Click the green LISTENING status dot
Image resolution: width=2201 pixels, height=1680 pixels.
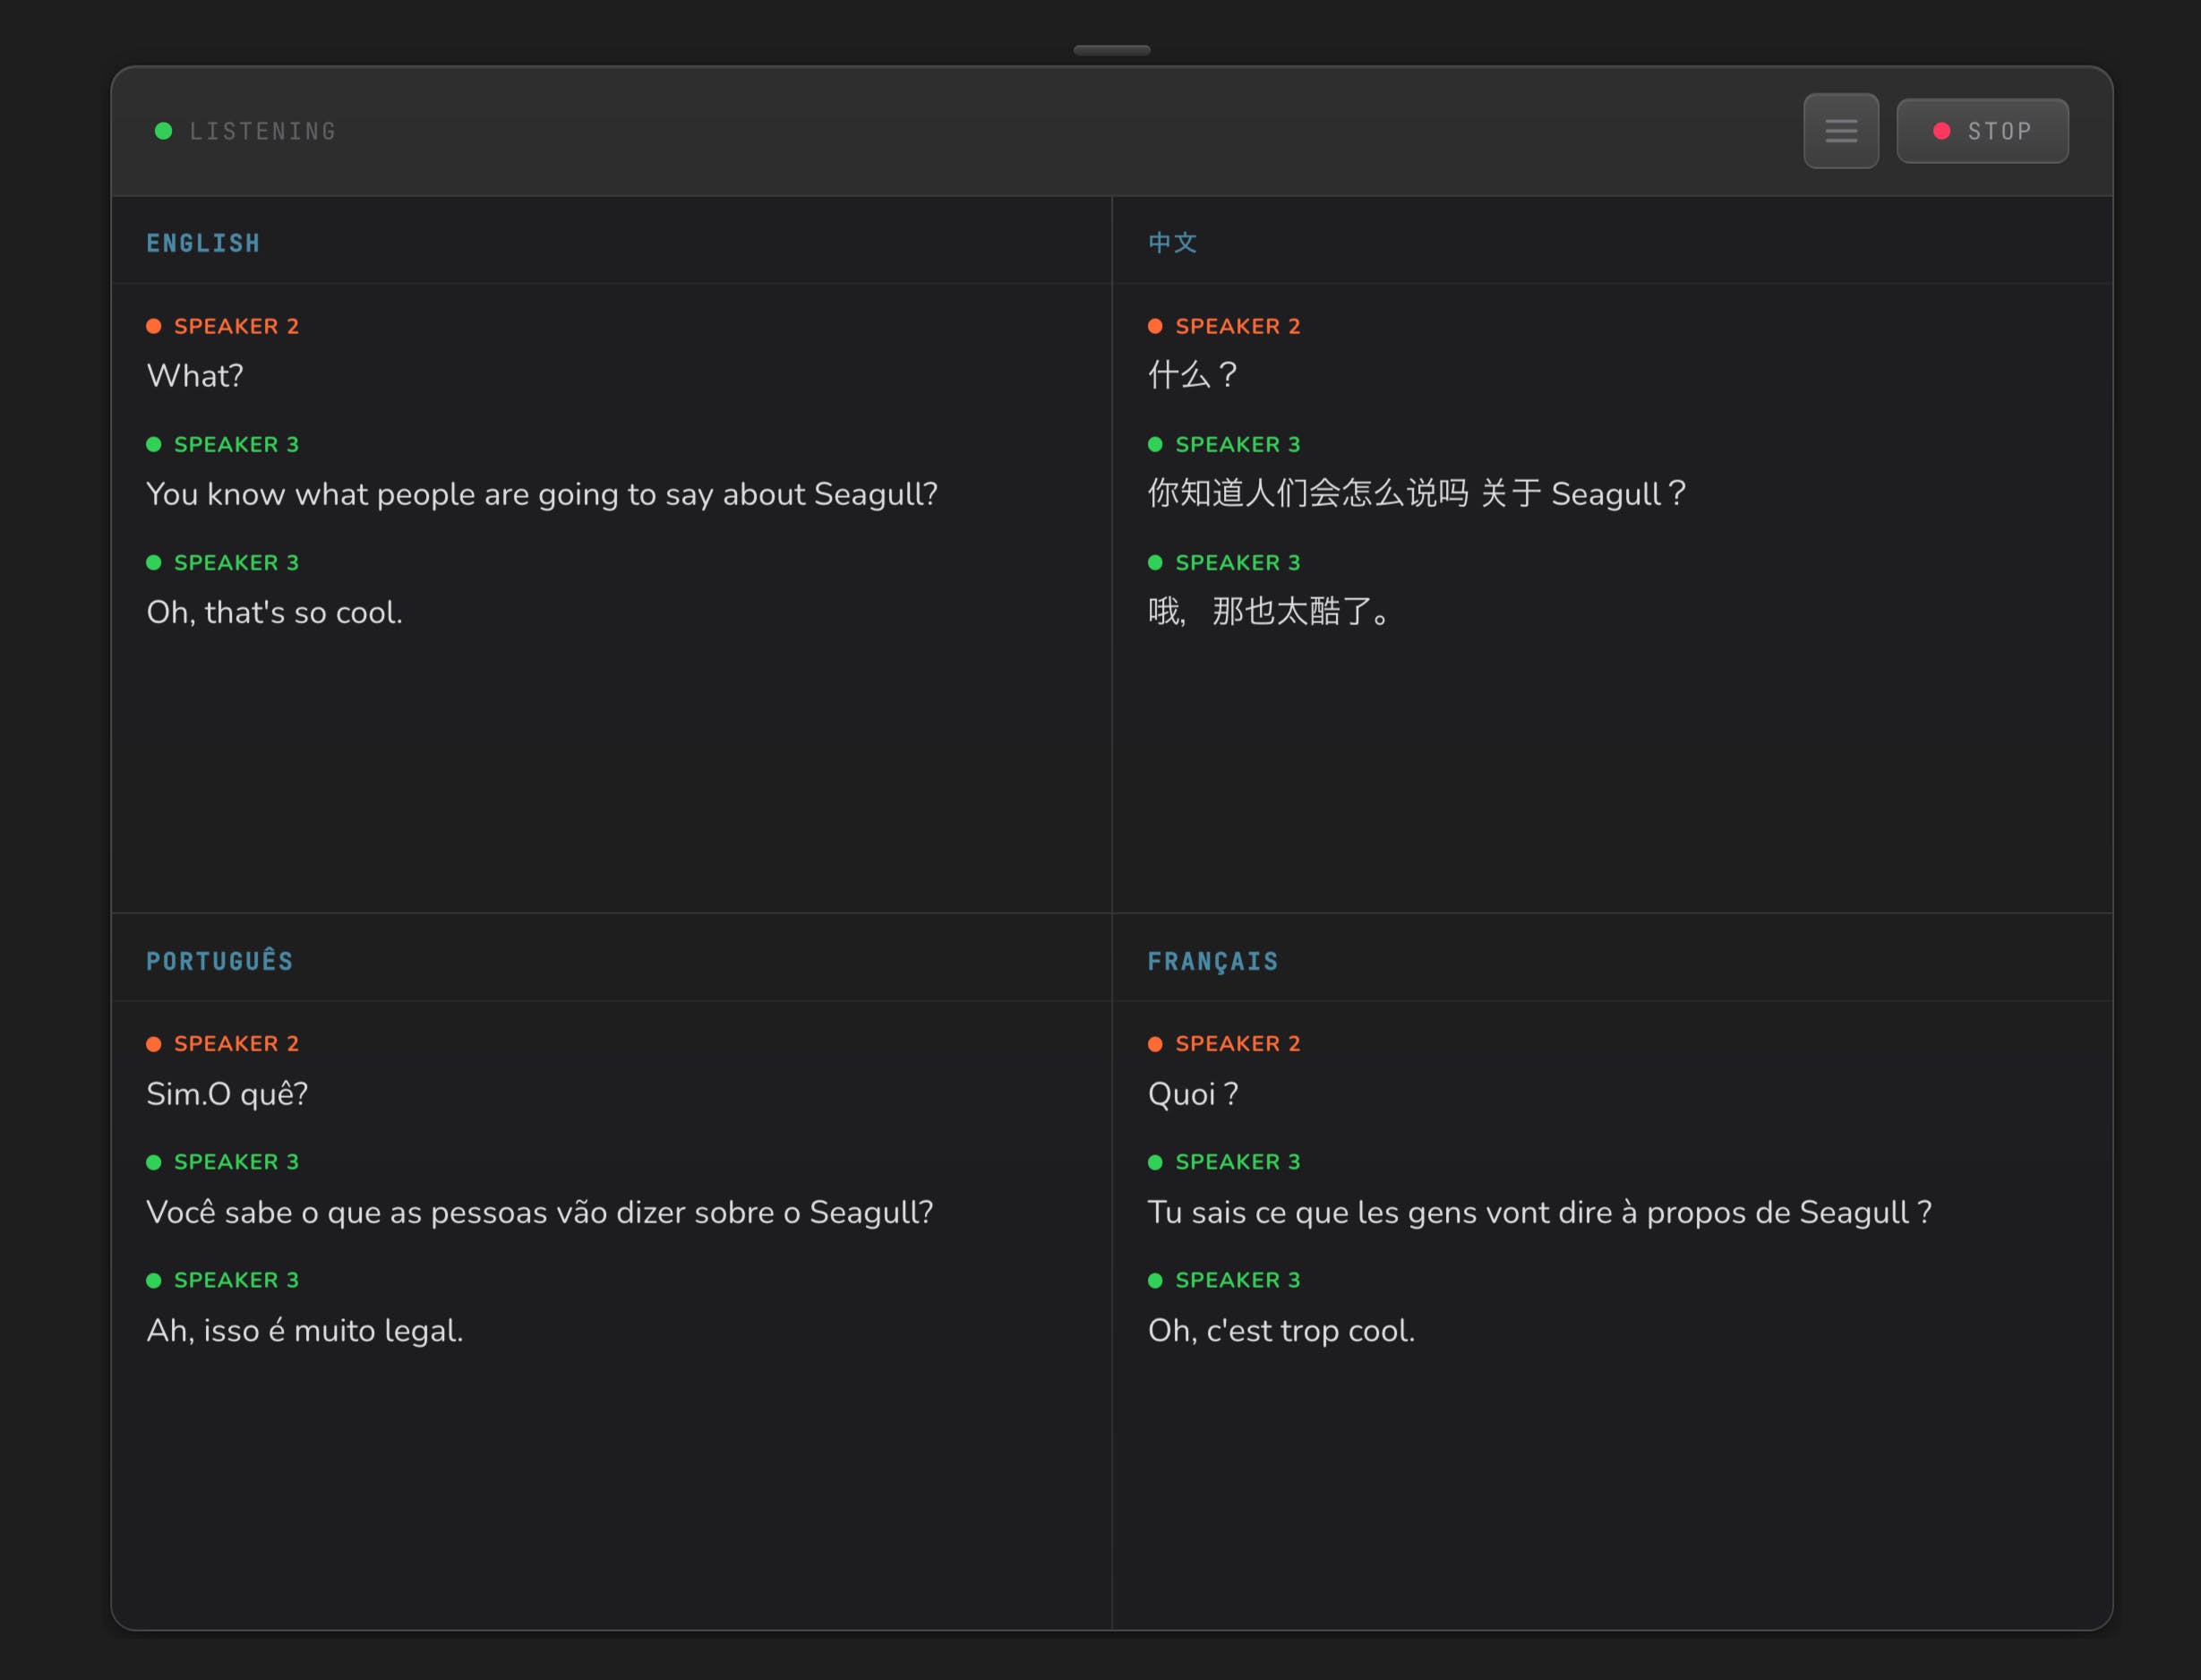[x=164, y=131]
